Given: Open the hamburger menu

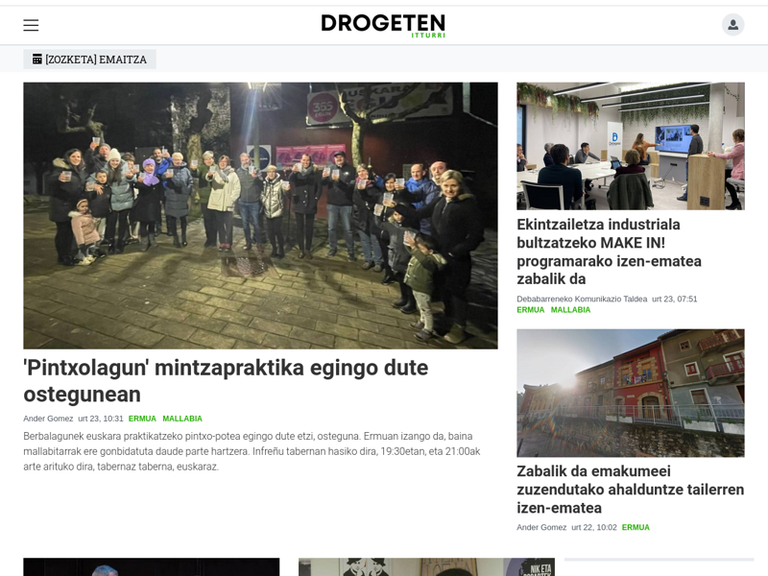Looking at the screenshot, I should (x=31, y=25).
